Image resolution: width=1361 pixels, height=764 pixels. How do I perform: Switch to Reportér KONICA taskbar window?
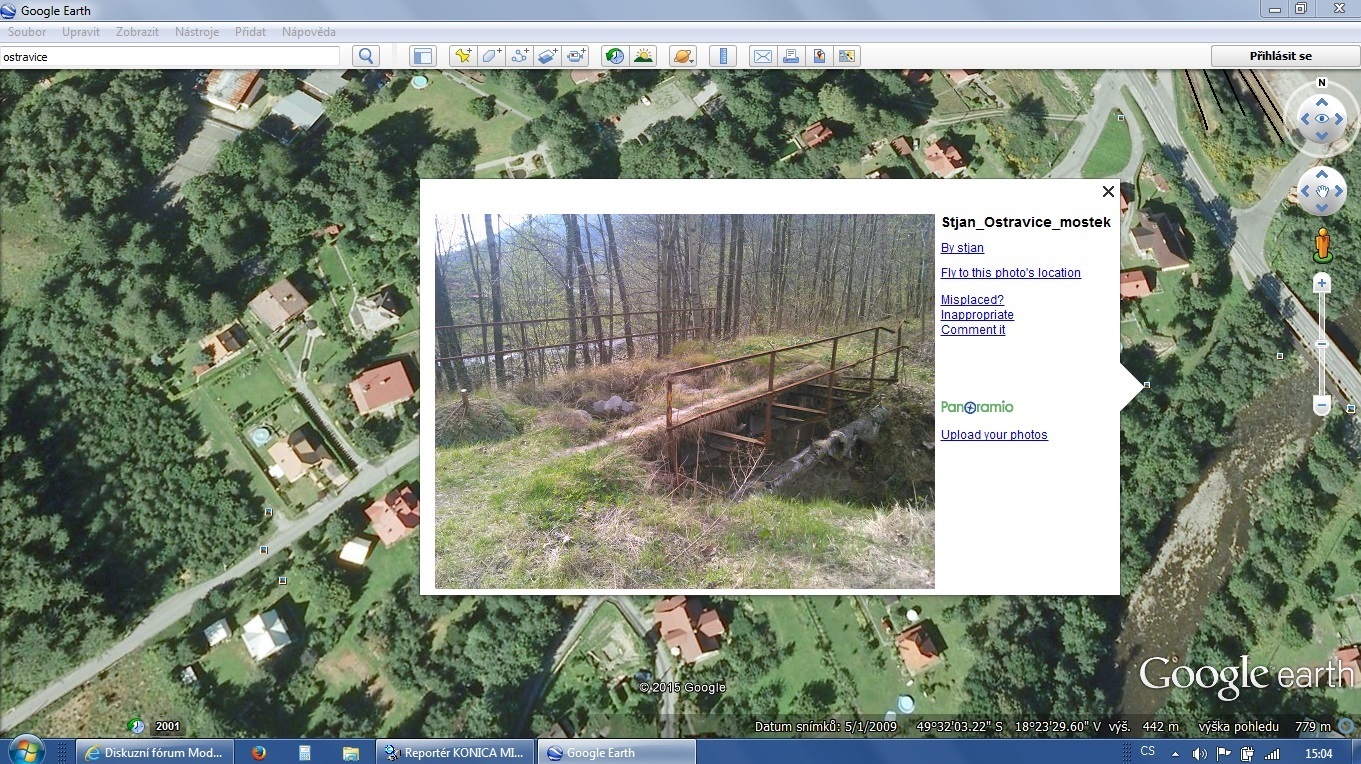455,753
